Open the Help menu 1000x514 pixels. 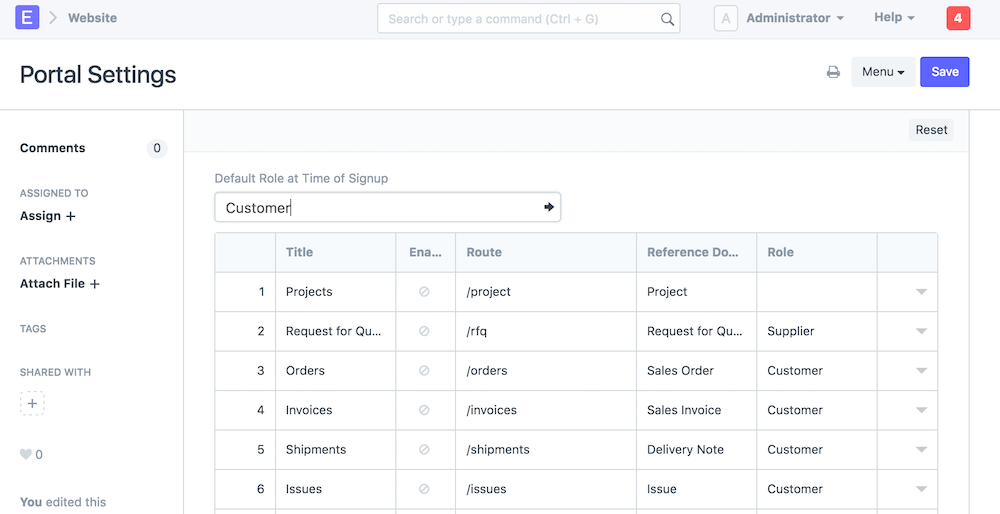click(894, 18)
